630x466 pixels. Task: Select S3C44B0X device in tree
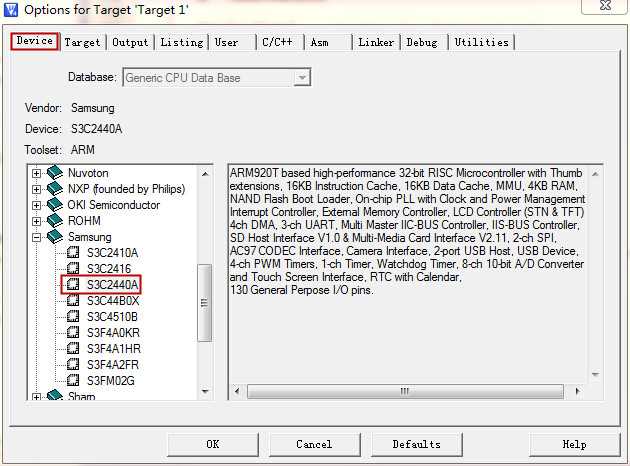click(x=113, y=300)
